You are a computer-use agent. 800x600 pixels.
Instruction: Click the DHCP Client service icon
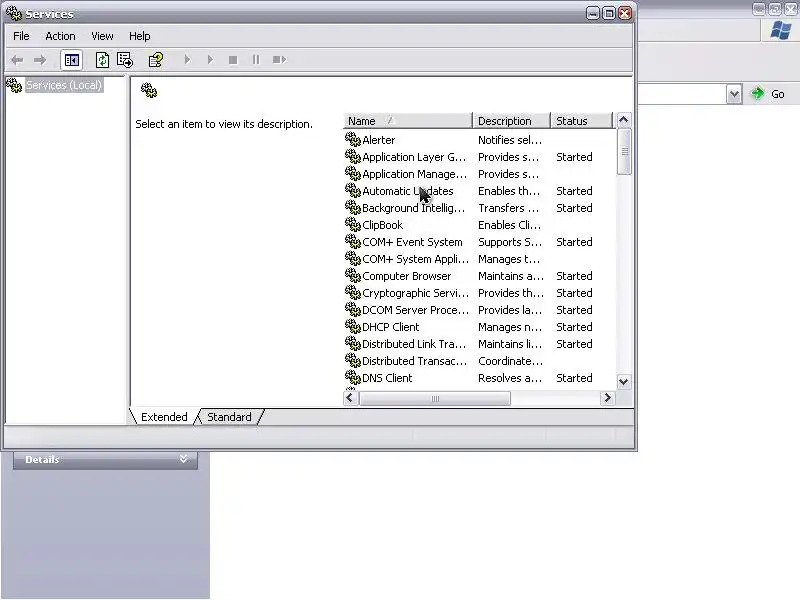tap(353, 327)
